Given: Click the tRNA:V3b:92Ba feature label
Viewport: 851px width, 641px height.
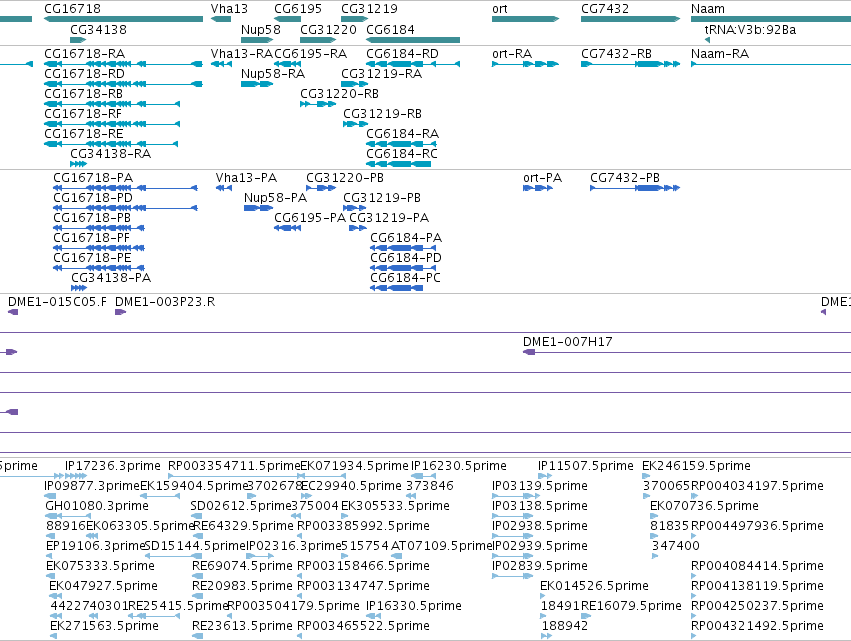Looking at the screenshot, I should click(750, 29).
